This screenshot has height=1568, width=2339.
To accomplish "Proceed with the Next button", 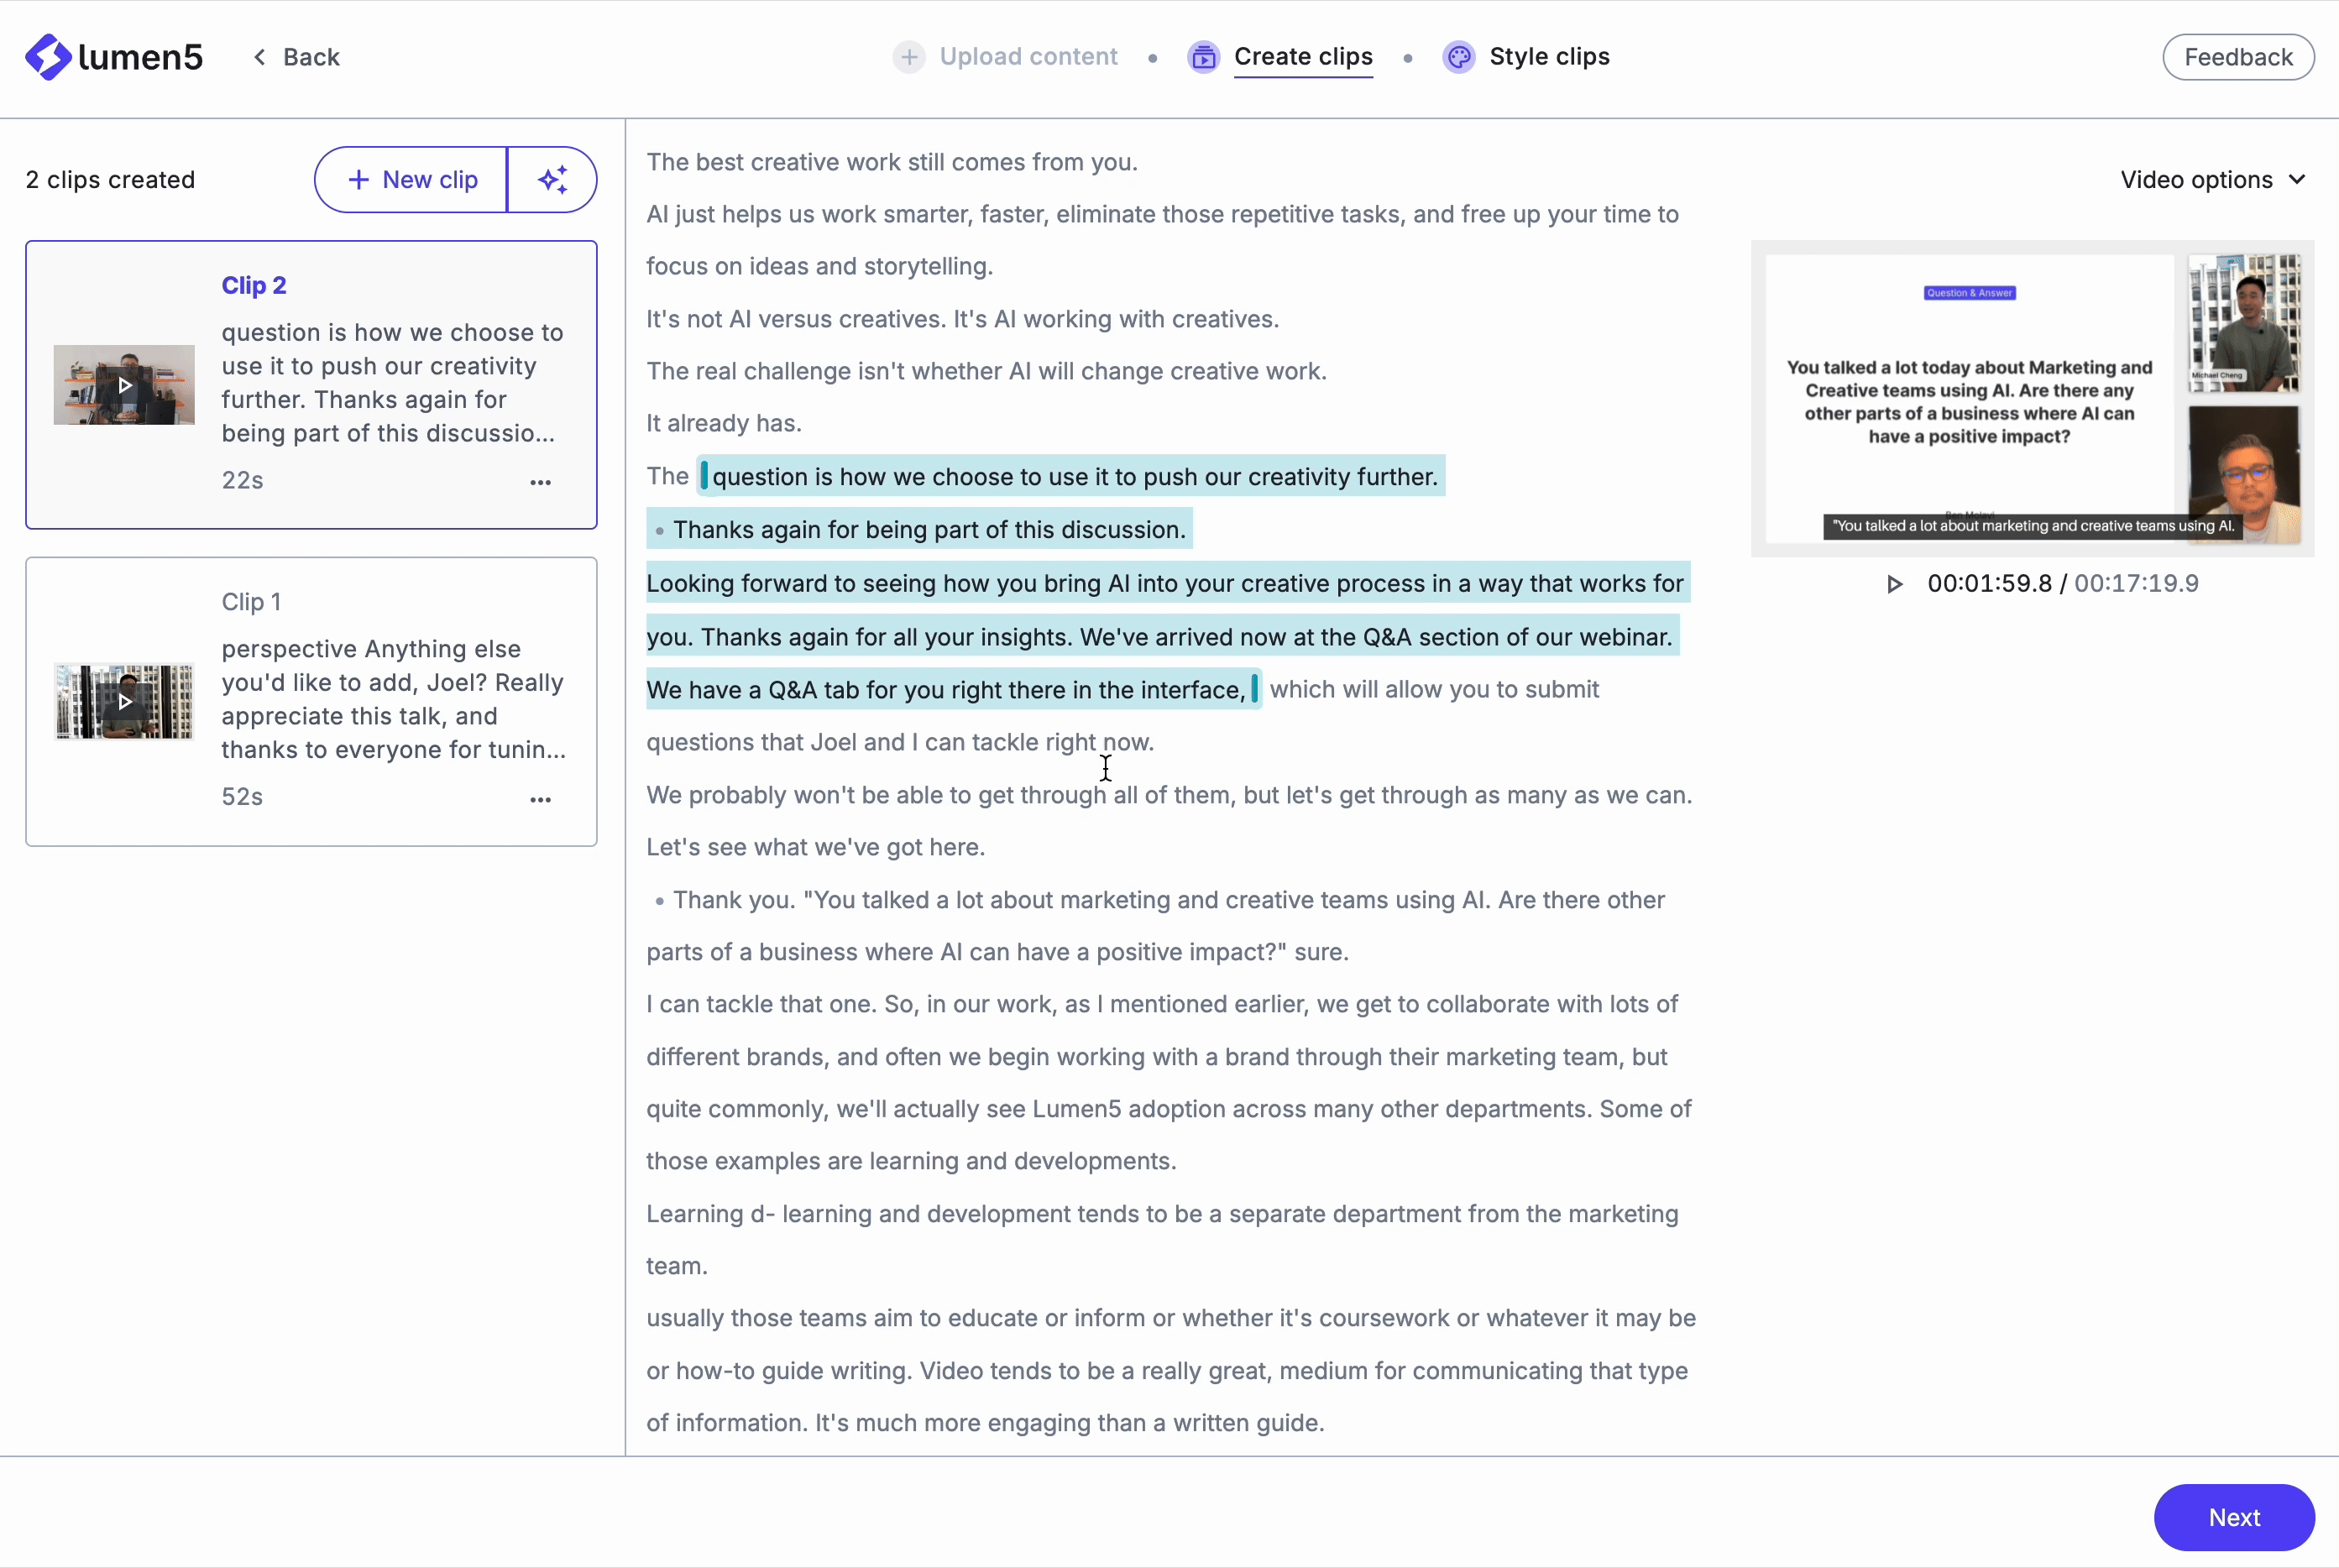I will coord(2234,1518).
